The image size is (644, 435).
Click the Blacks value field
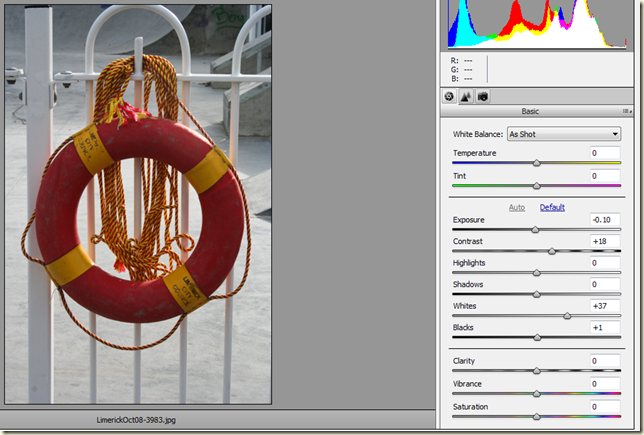605,328
